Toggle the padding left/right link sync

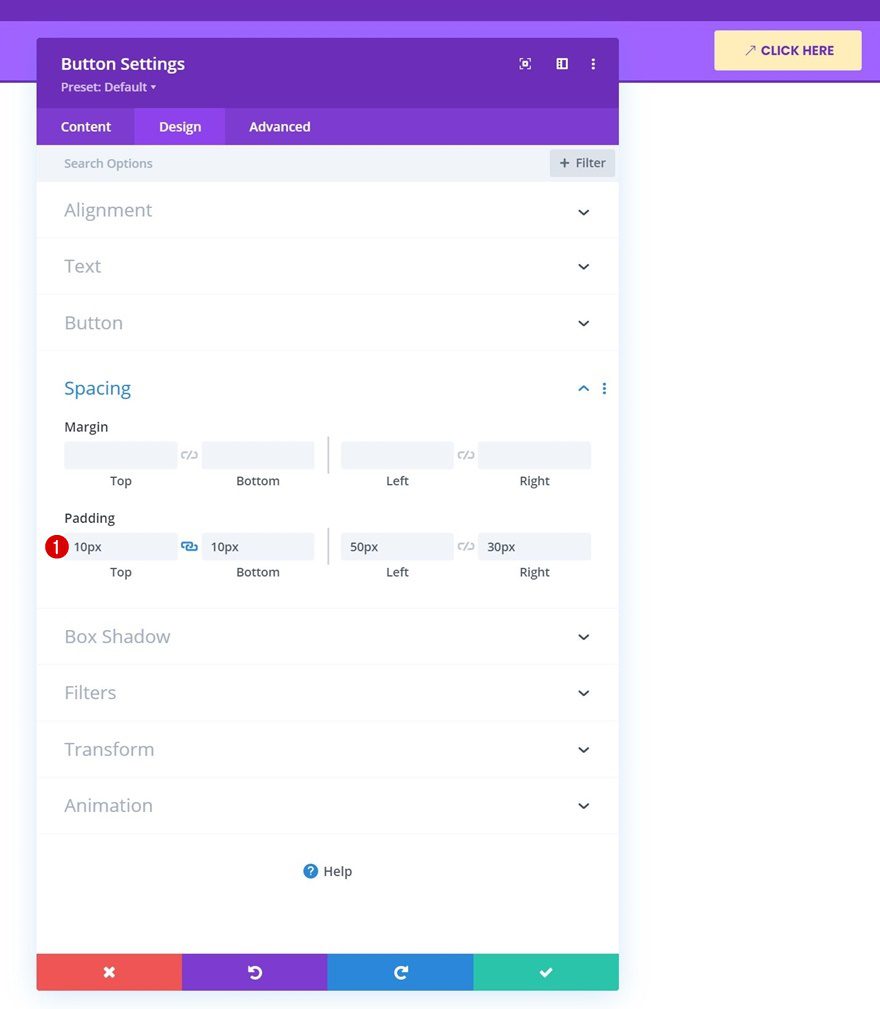point(465,546)
